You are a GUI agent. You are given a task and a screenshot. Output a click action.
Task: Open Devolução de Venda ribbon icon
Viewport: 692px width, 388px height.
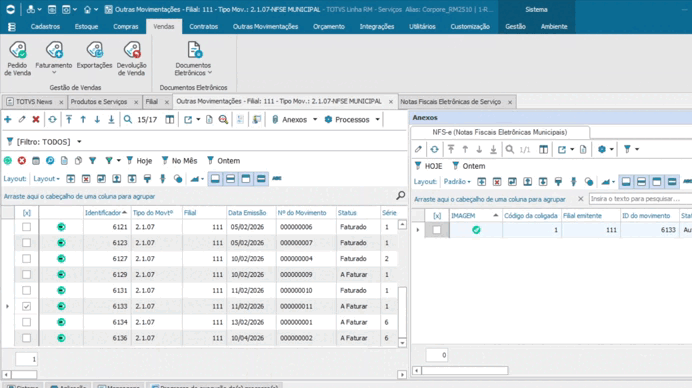[132, 58]
